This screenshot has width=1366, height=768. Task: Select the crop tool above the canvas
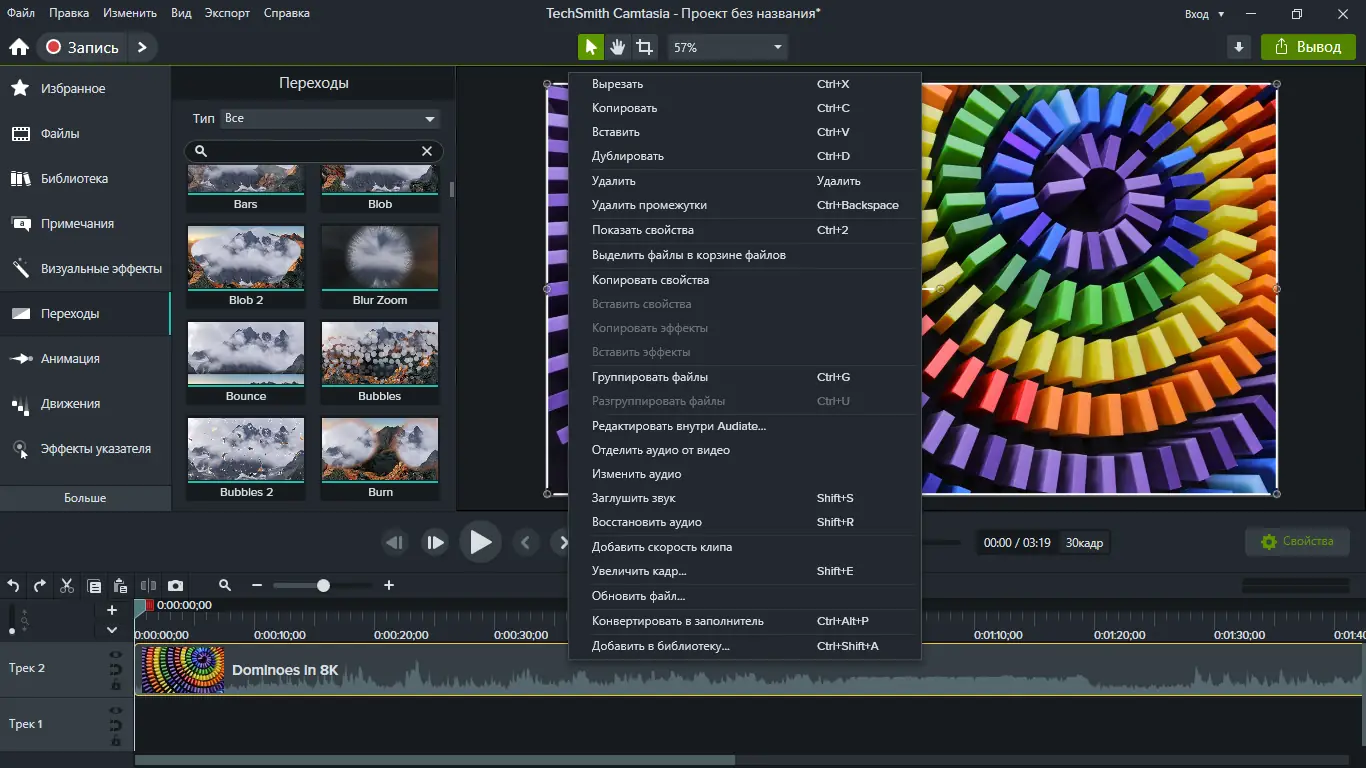click(x=646, y=46)
